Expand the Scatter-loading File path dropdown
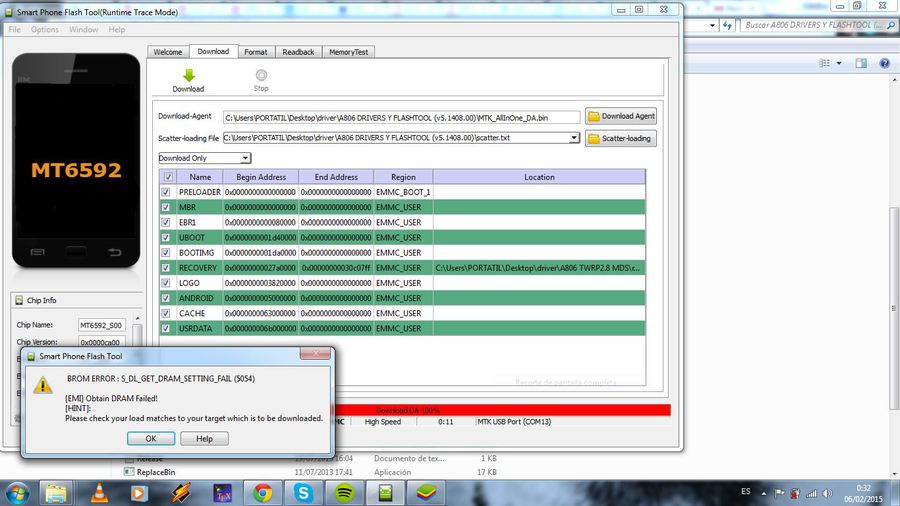Screen dimensions: 900x506 coord(573,138)
